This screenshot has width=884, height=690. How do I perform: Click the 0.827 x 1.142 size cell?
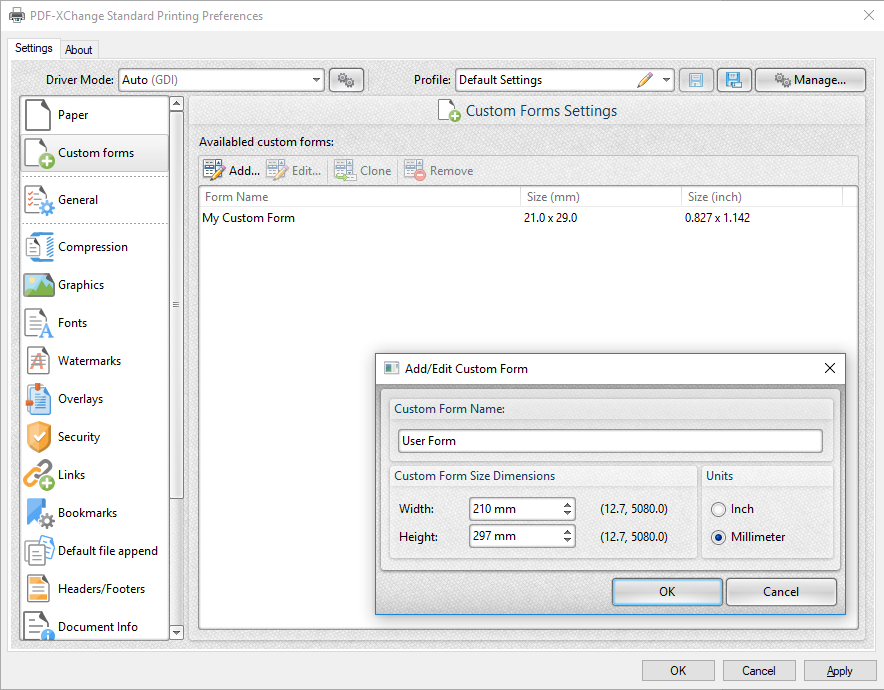(717, 218)
